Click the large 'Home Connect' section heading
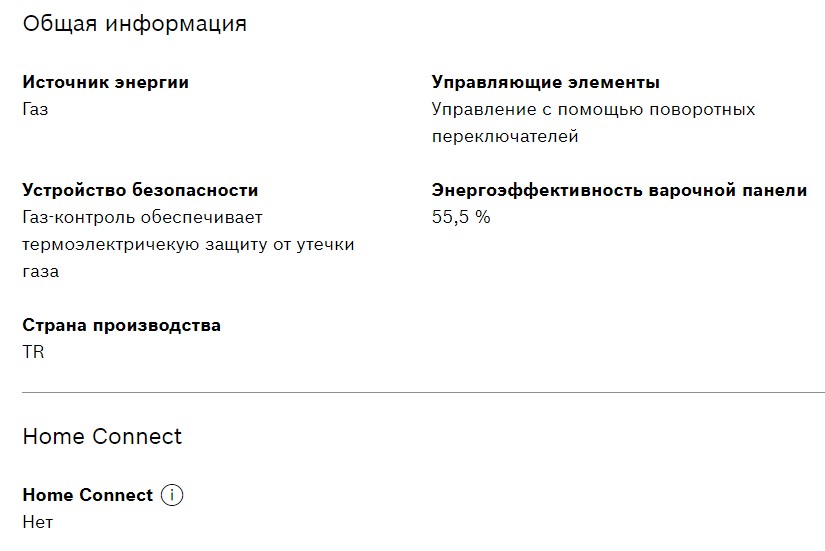The image size is (825, 551). coord(102,437)
